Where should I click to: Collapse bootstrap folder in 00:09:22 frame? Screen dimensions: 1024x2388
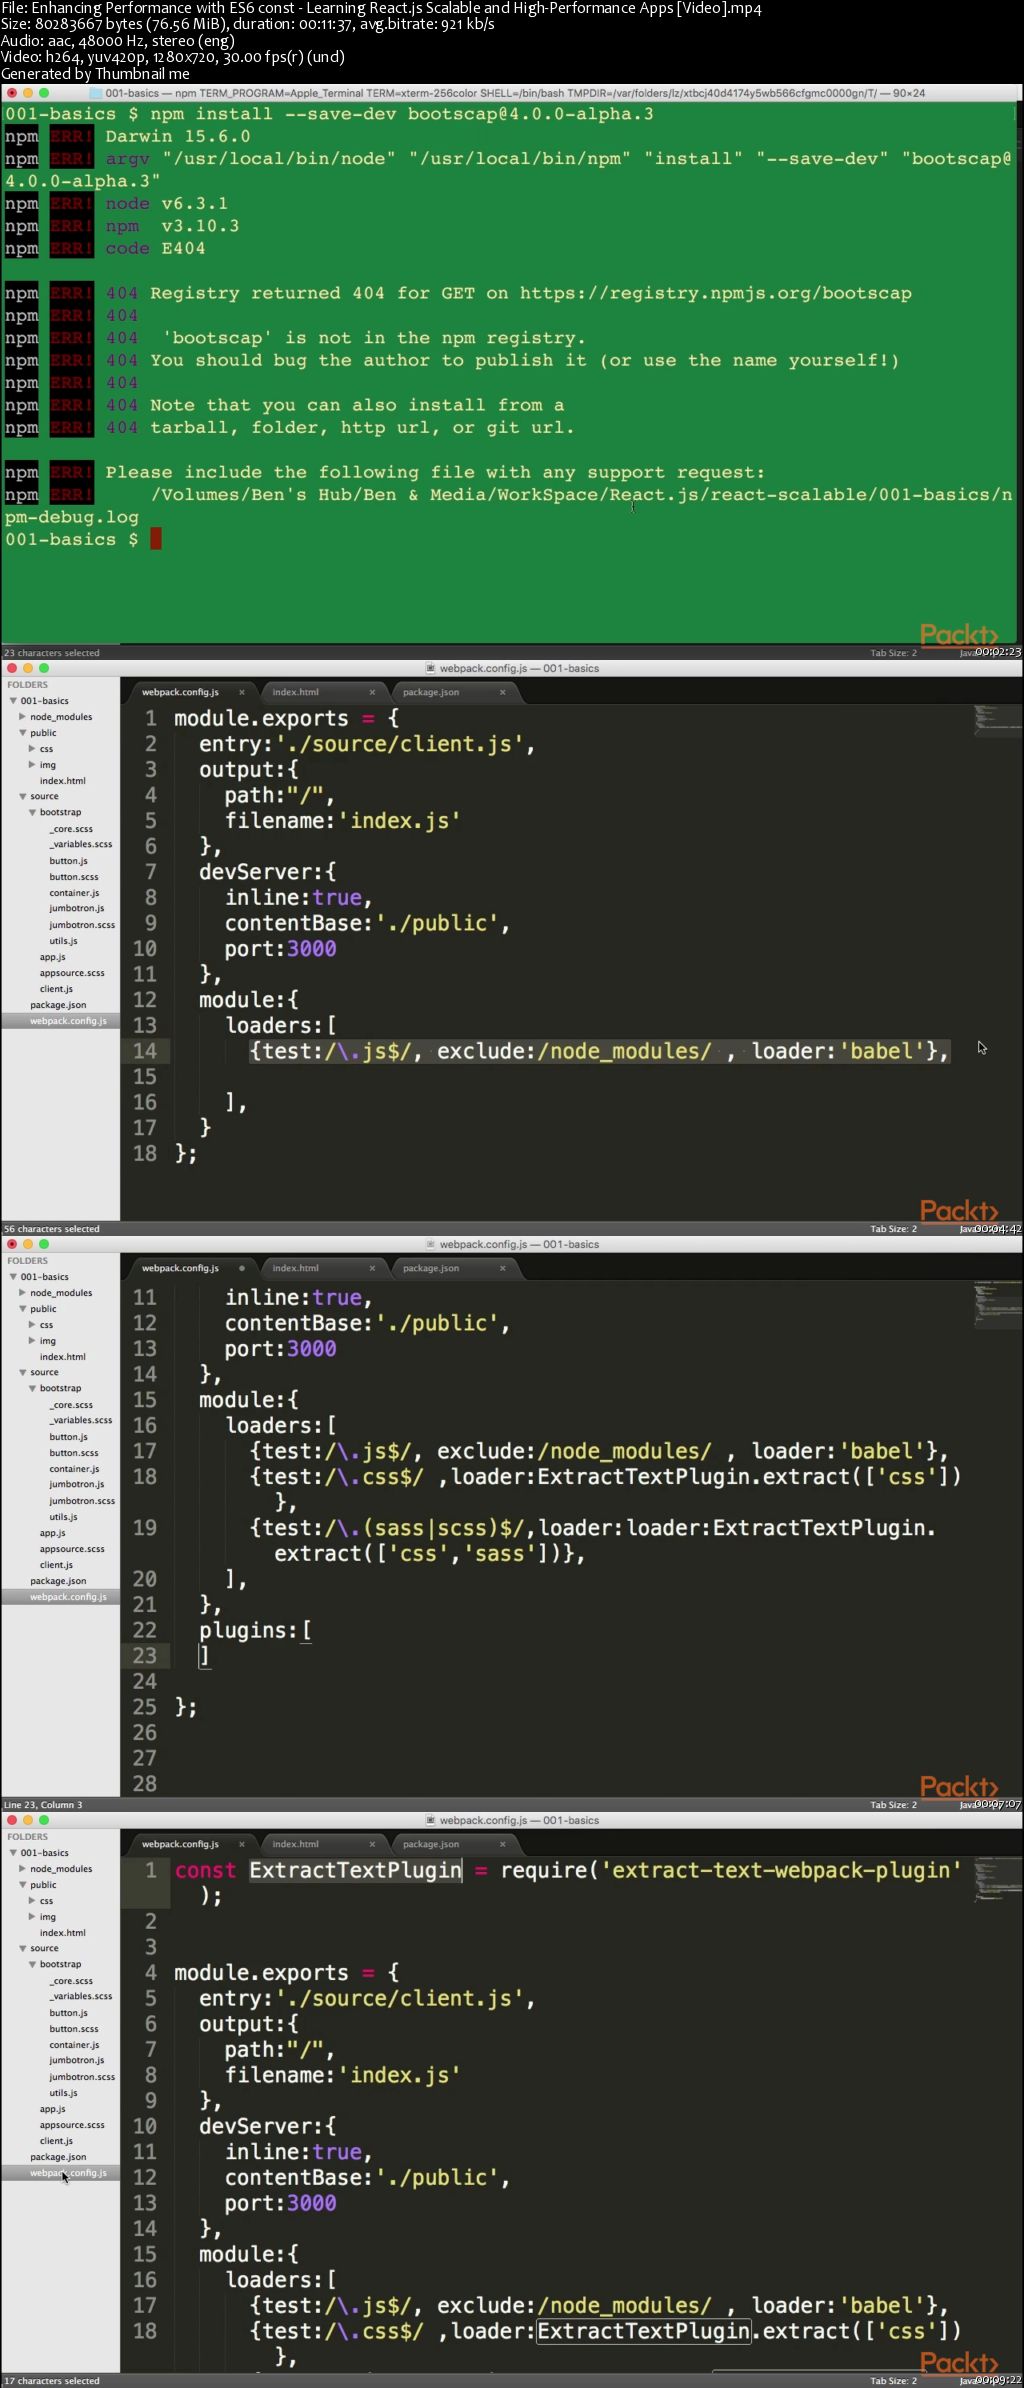[x=32, y=1965]
